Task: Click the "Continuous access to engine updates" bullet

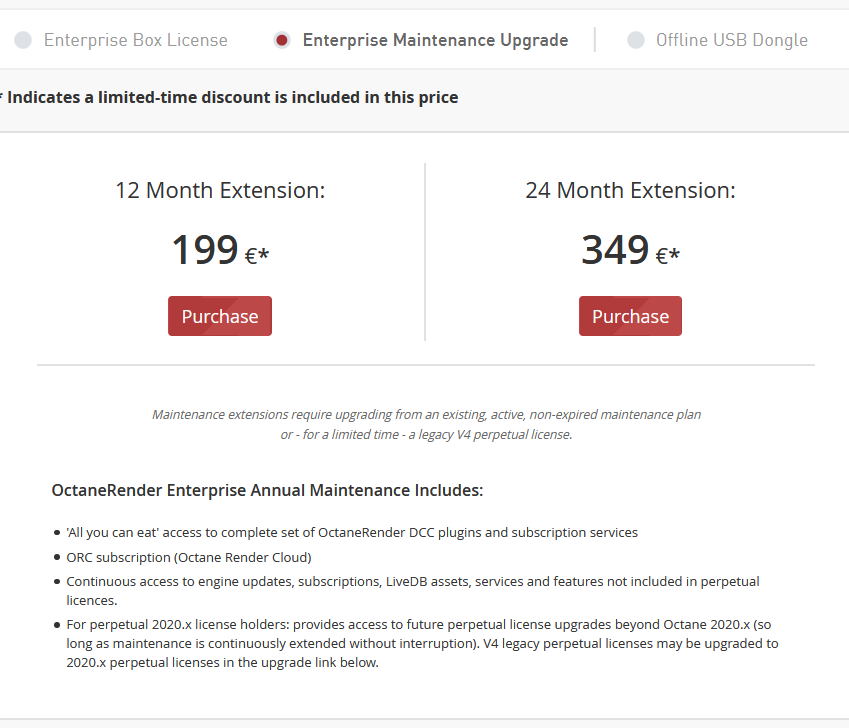Action: pyautogui.click(x=412, y=590)
